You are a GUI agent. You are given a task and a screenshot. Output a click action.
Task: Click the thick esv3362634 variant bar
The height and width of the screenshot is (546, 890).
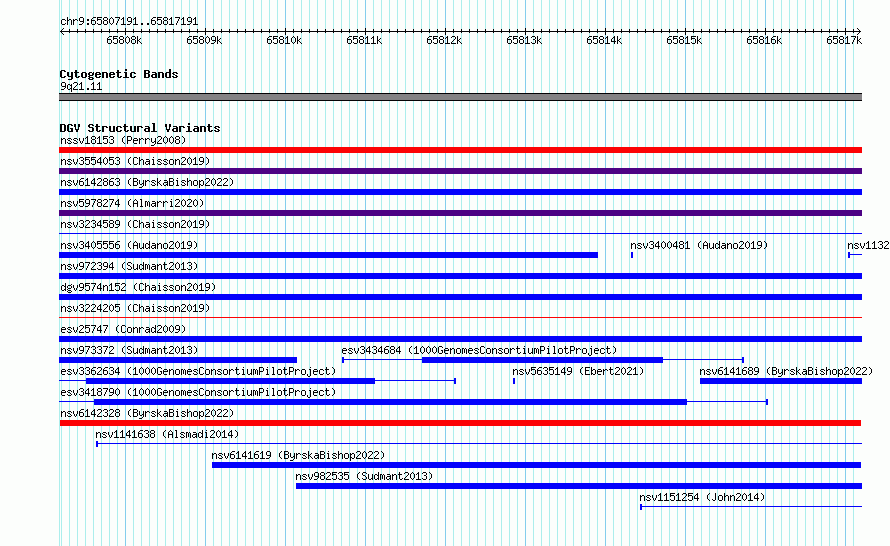pos(230,381)
